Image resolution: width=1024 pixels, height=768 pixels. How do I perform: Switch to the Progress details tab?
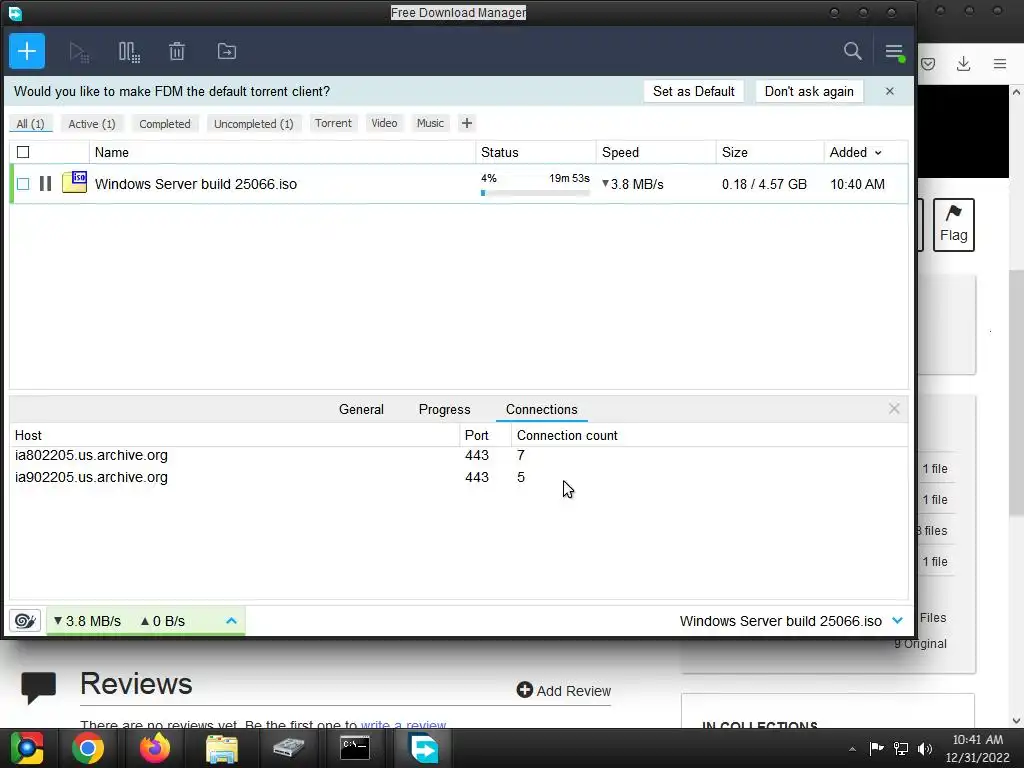click(444, 409)
